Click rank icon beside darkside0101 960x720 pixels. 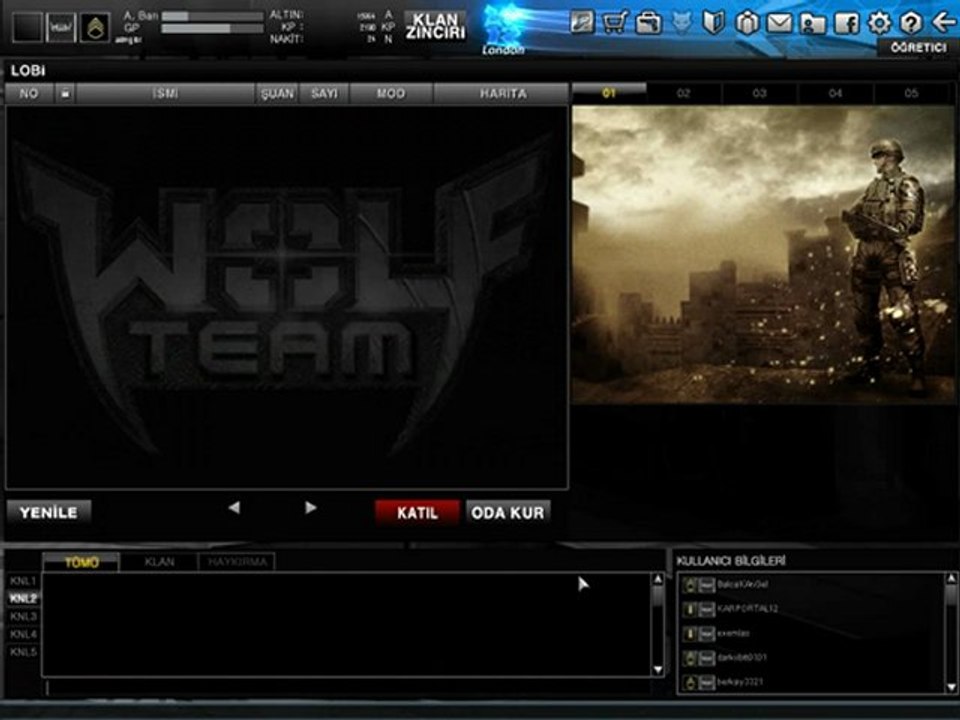tap(691, 658)
